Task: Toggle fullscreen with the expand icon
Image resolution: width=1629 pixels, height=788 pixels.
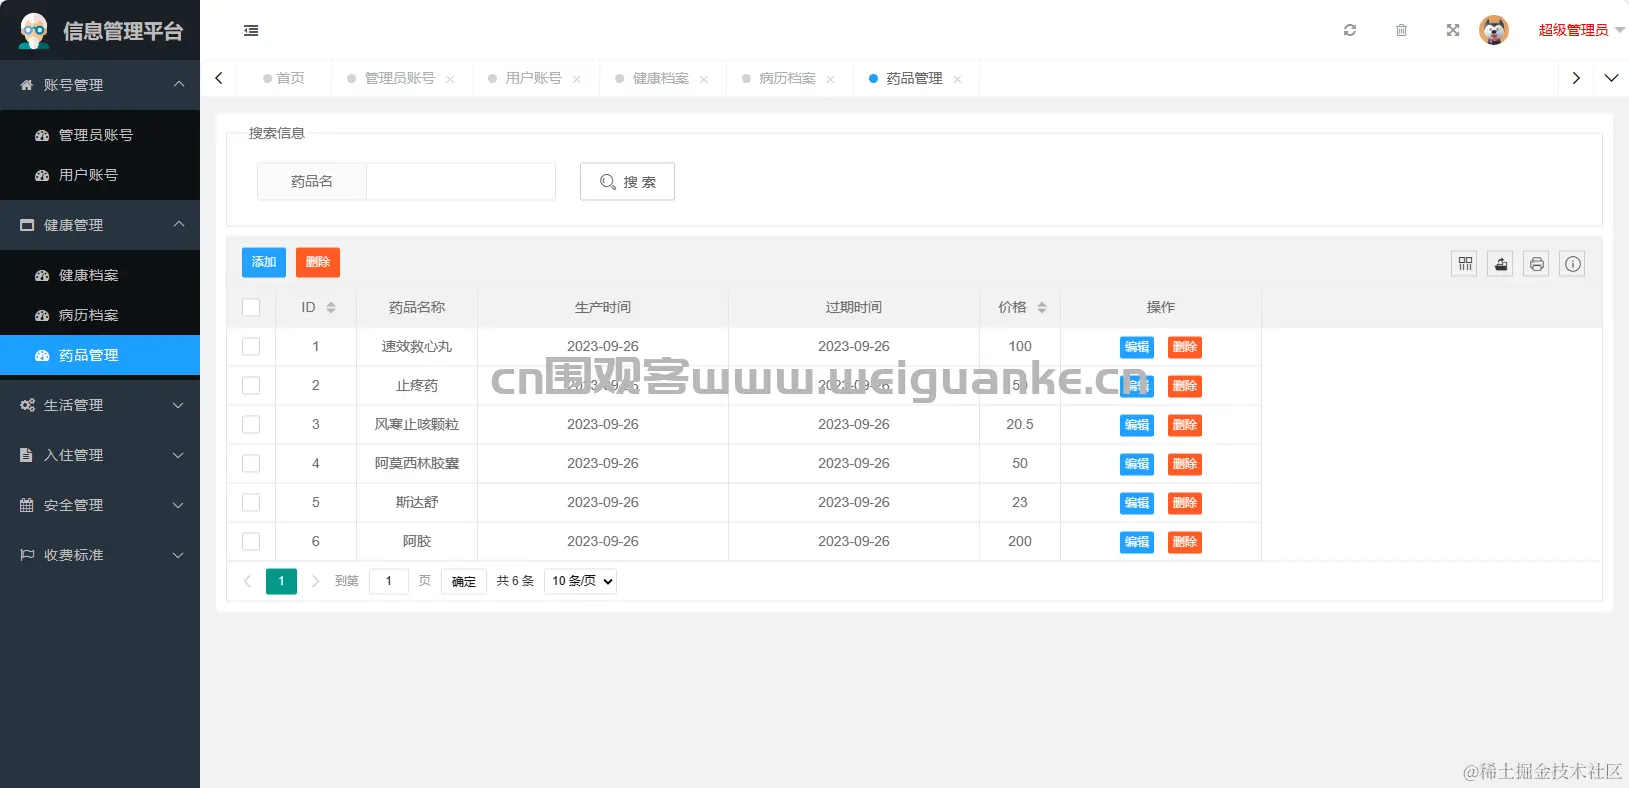Action: [1453, 30]
